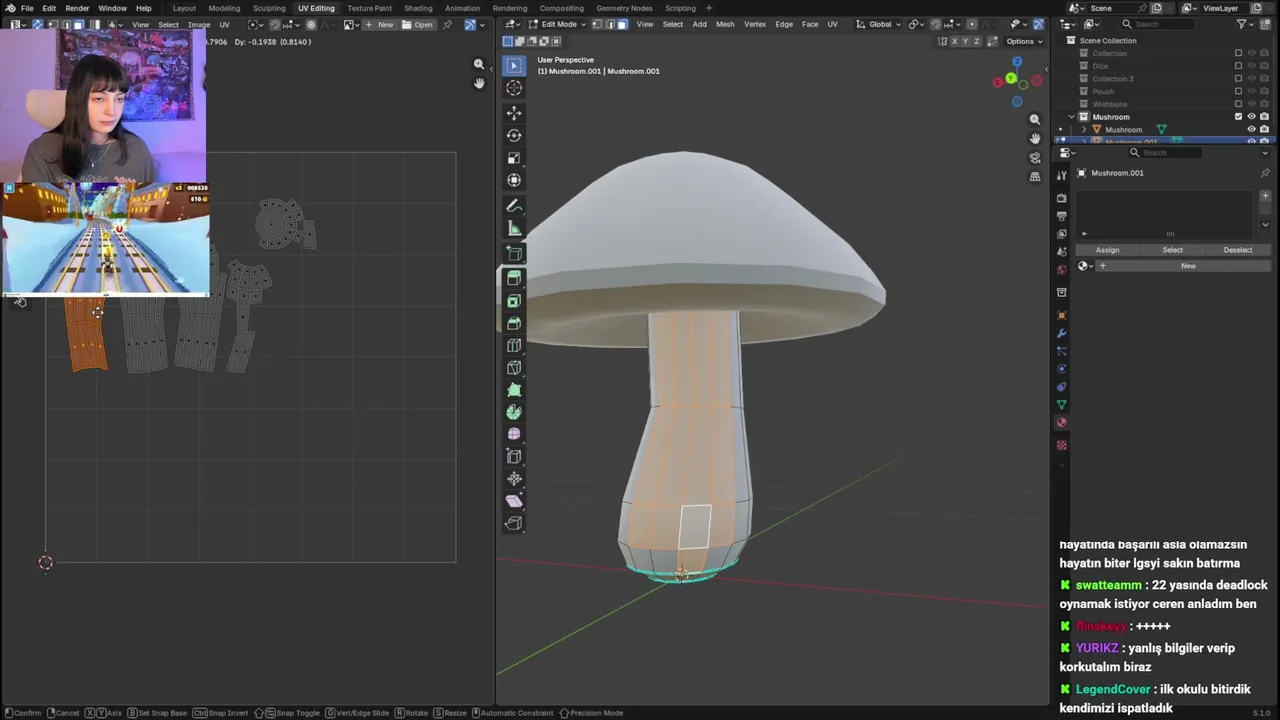The width and height of the screenshot is (1280, 720).
Task: Click the Deselect button in material panel
Action: click(x=1237, y=250)
